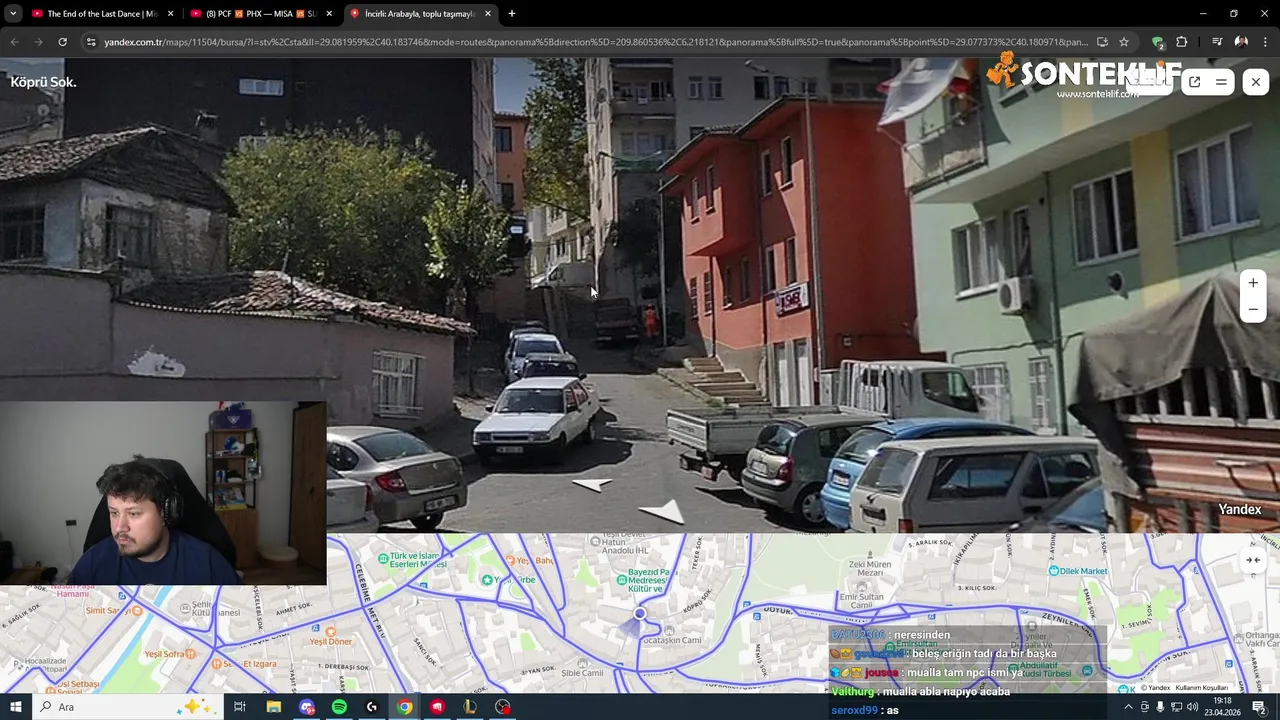Open Chrome tab search dropdown

click(x=13, y=14)
